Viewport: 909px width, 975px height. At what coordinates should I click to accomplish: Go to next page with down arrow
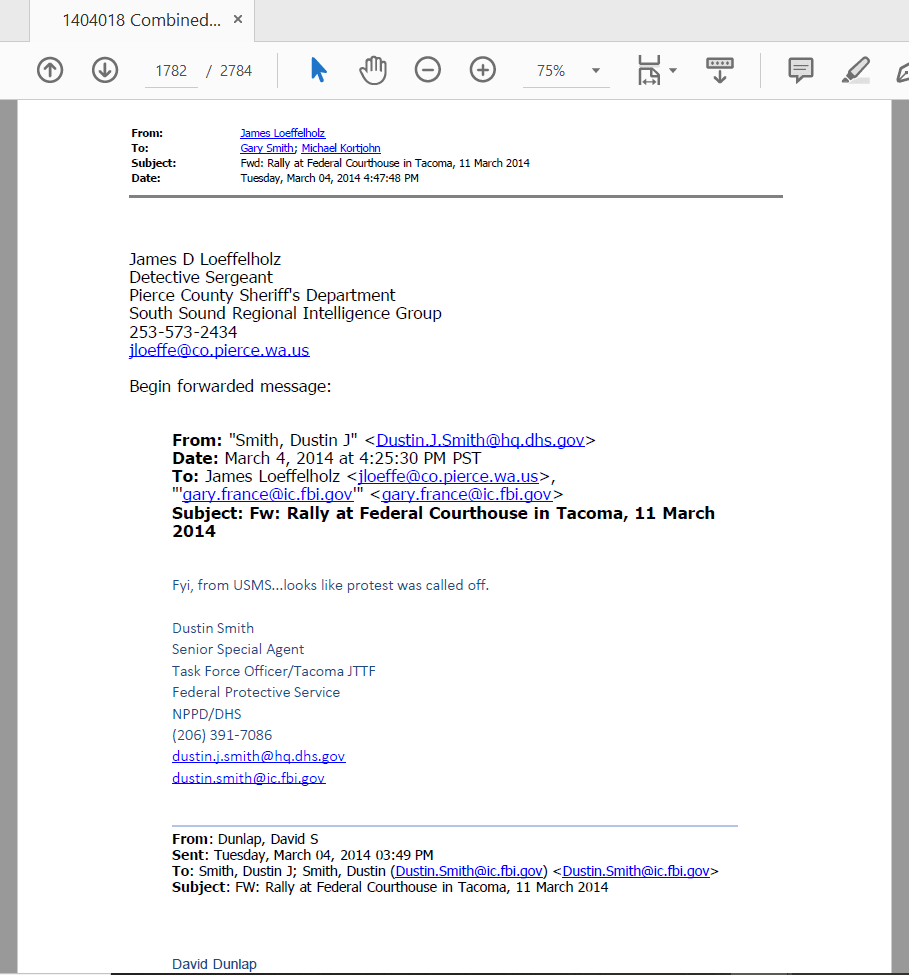point(105,70)
